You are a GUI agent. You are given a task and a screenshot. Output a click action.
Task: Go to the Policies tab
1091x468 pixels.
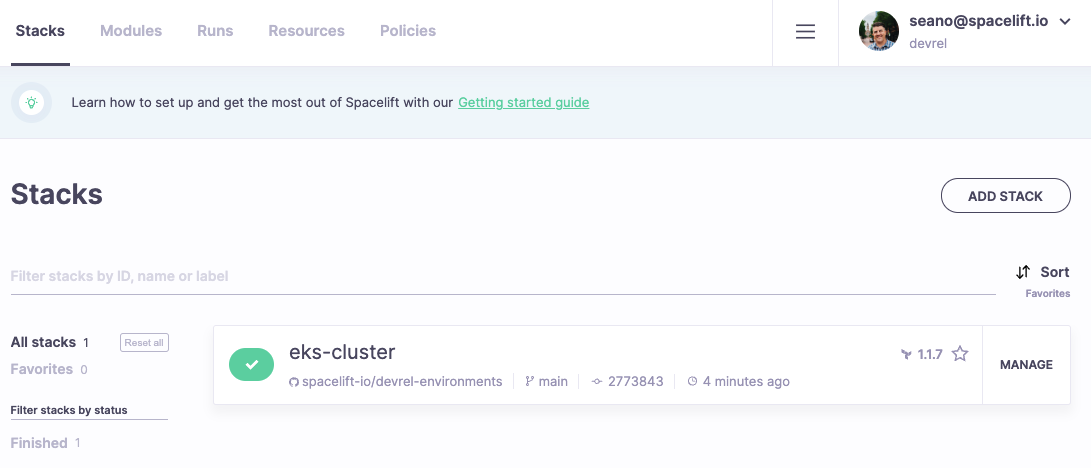pos(408,31)
